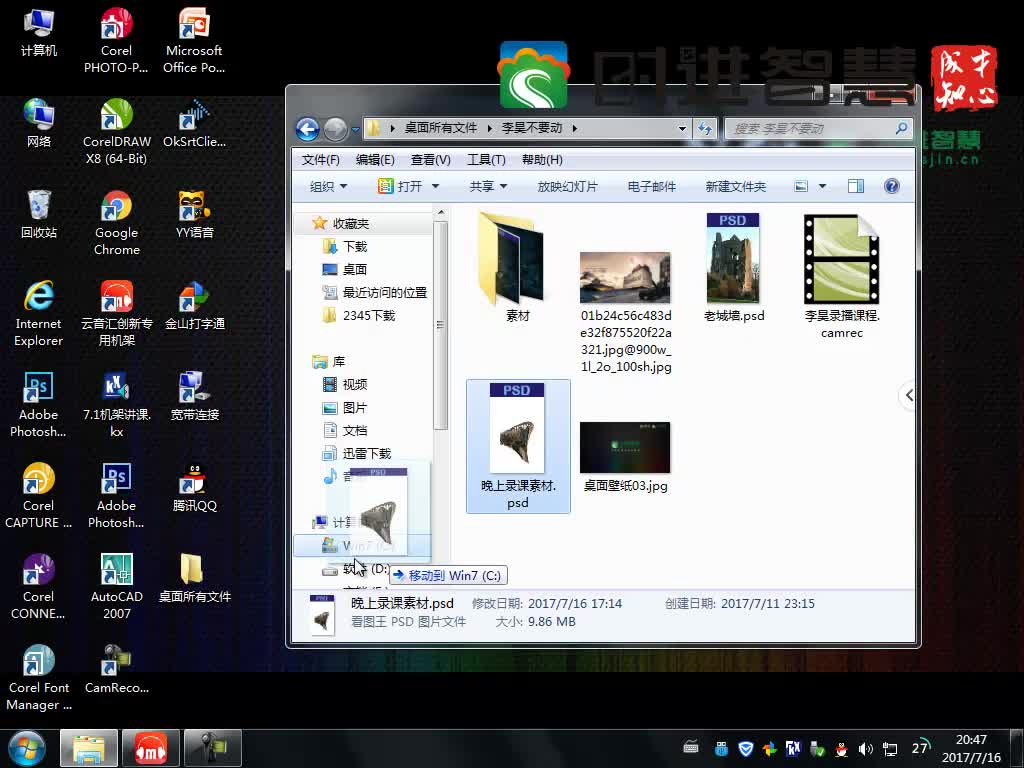Screen dimensions: 1024x768
Task: Open the OkSrtClient desktop shortcut
Action: pyautogui.click(x=194, y=123)
